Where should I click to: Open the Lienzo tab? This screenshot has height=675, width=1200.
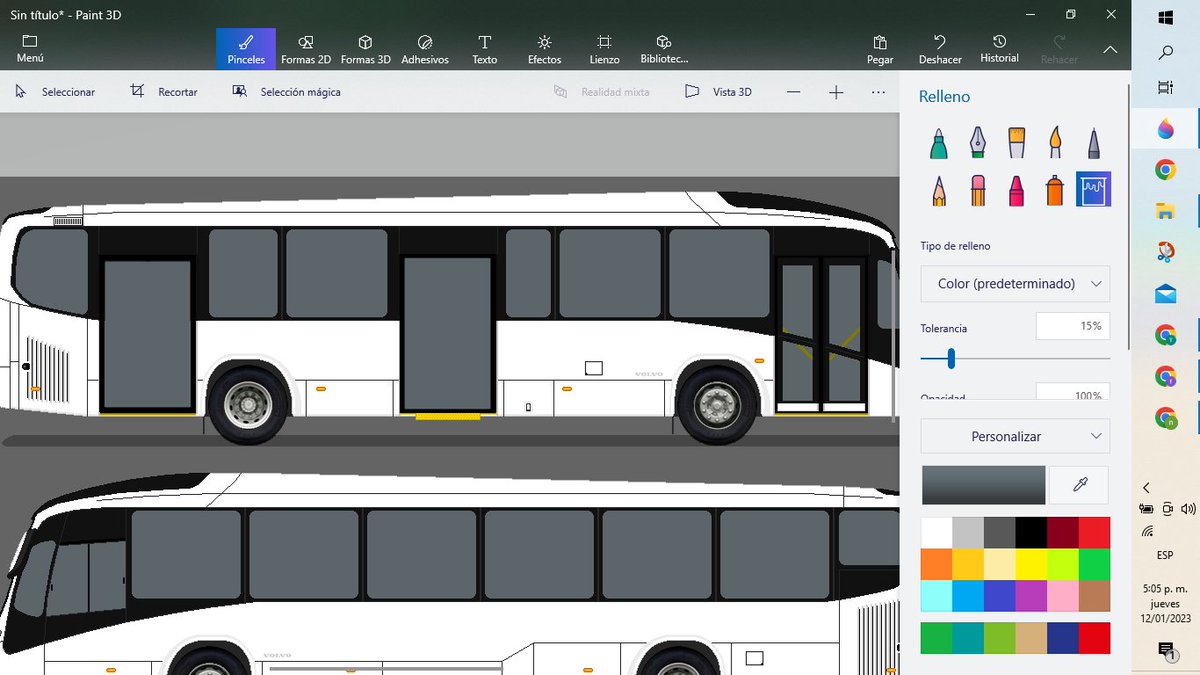coord(604,49)
